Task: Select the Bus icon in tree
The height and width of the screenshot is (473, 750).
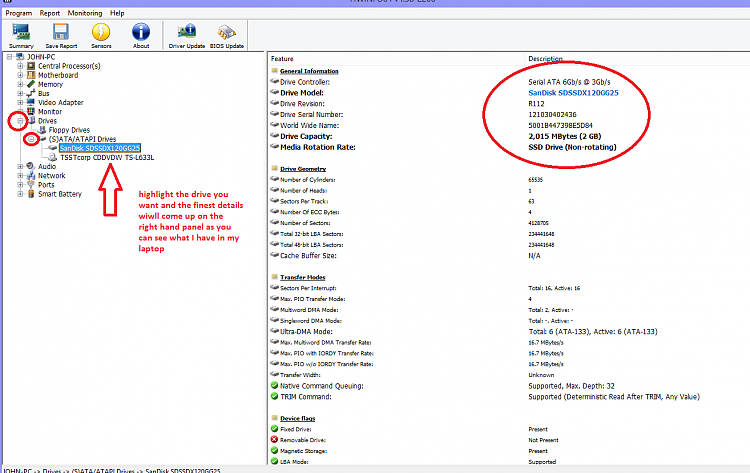Action: point(31,93)
